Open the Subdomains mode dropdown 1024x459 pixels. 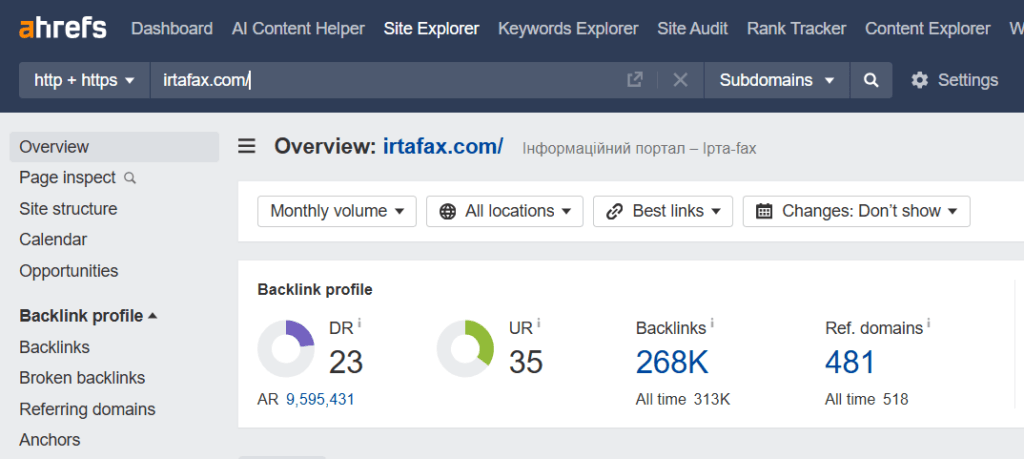(x=776, y=80)
